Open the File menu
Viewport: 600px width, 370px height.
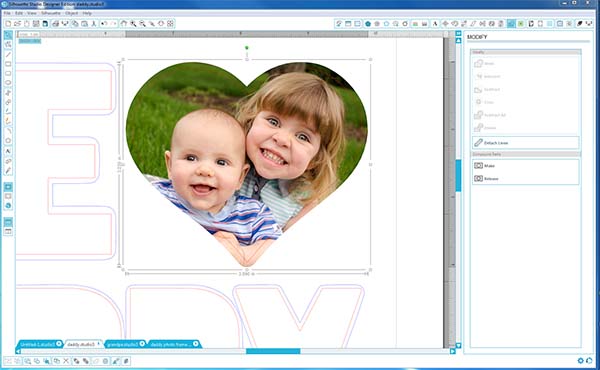7,13
